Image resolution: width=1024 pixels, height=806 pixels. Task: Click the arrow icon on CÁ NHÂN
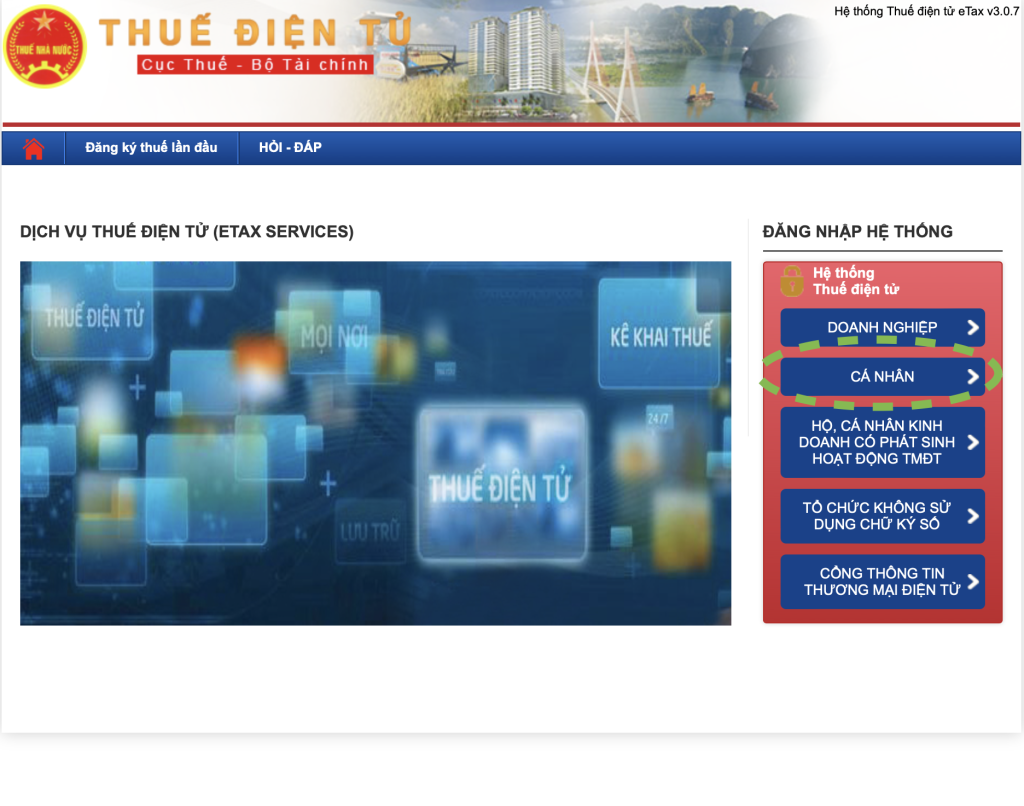pos(972,377)
